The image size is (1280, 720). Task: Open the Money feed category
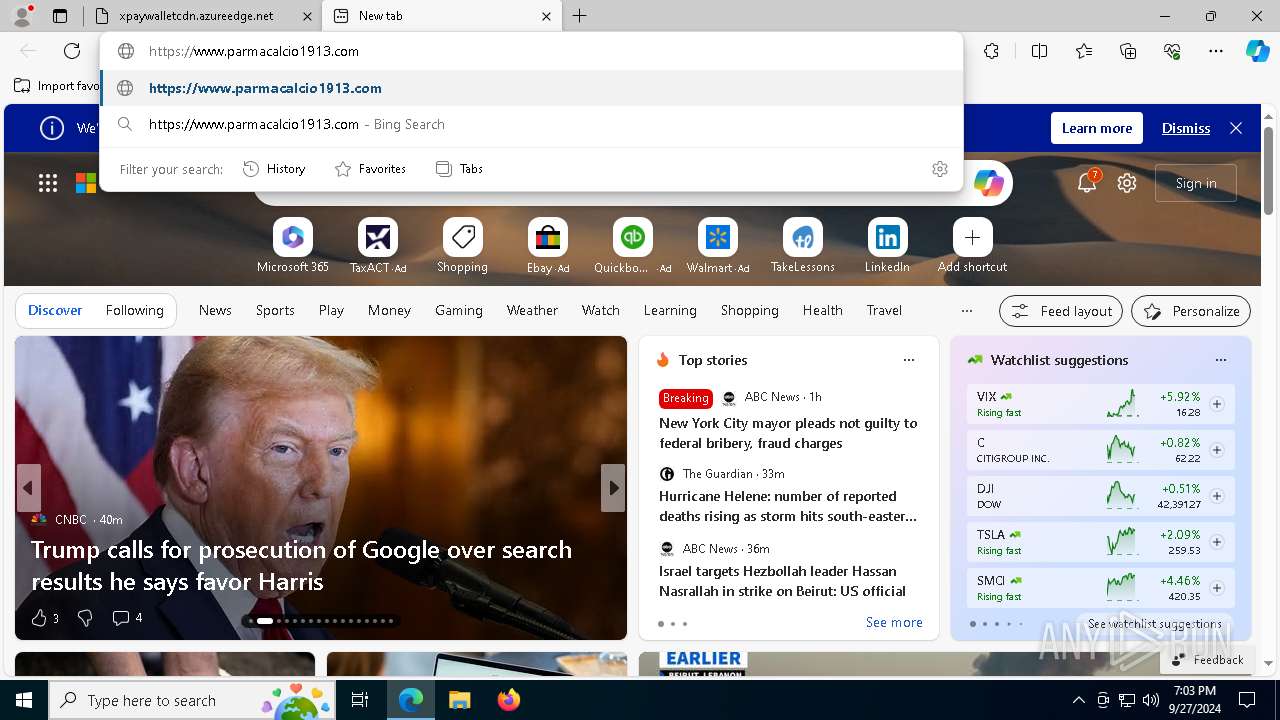pyautogui.click(x=389, y=311)
